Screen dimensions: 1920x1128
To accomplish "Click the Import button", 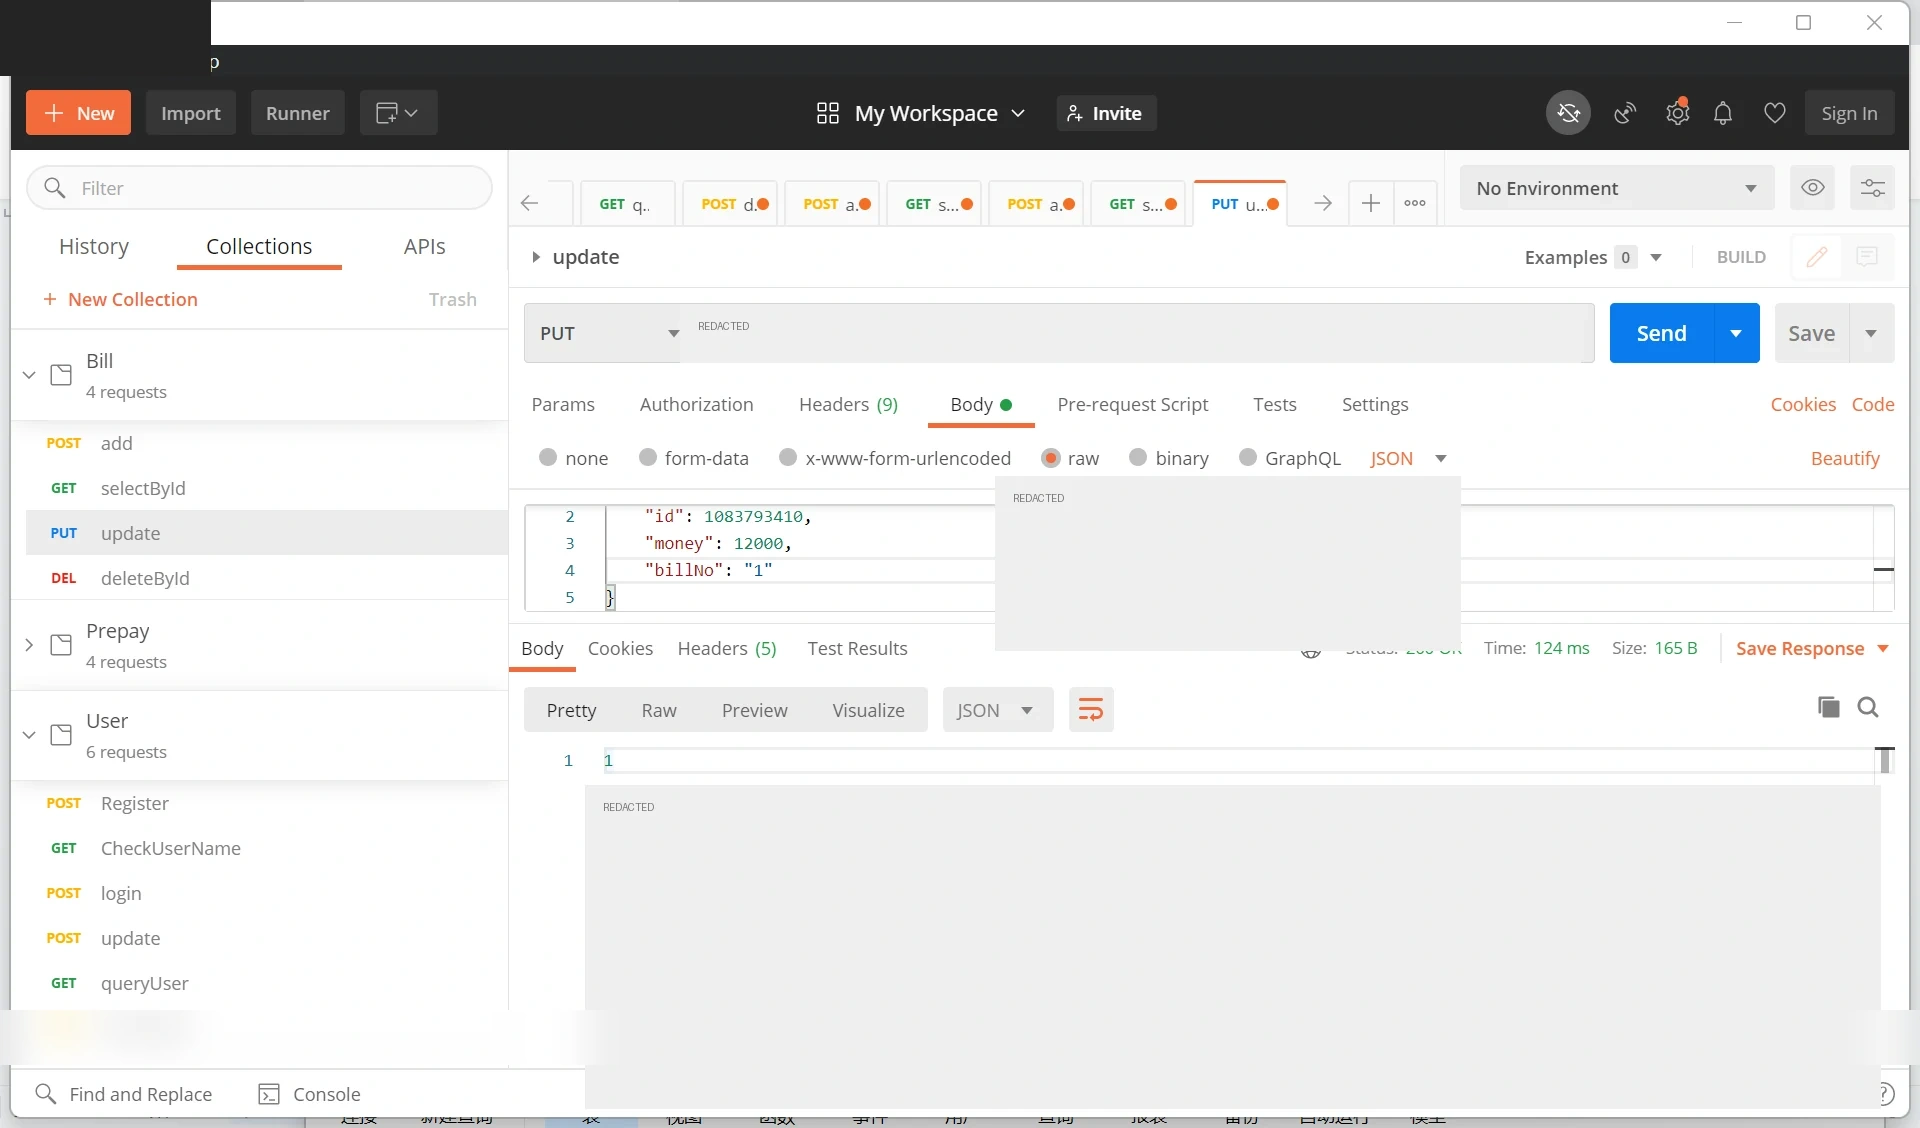I will coord(190,113).
